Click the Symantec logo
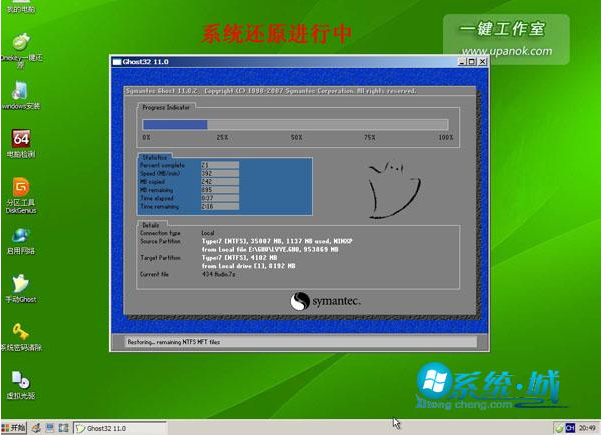Image resolution: width=601 pixels, height=436 pixels. tap(325, 301)
